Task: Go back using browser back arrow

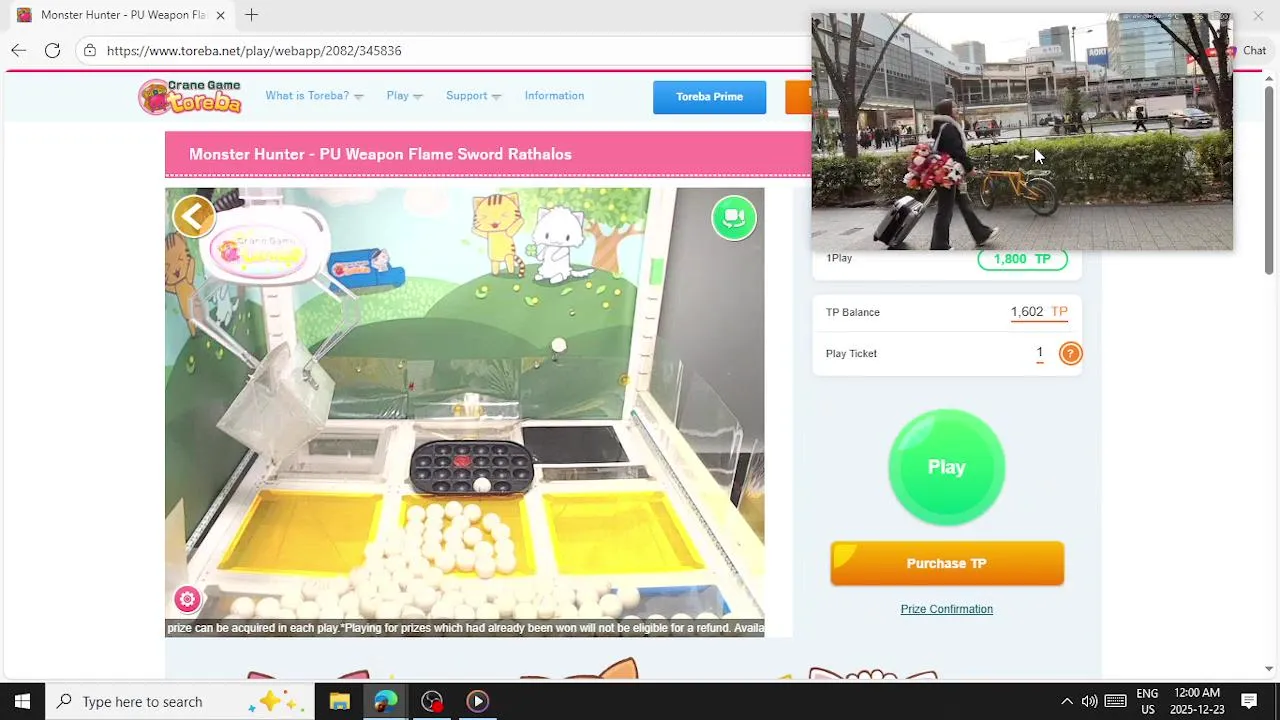Action: tap(19, 50)
